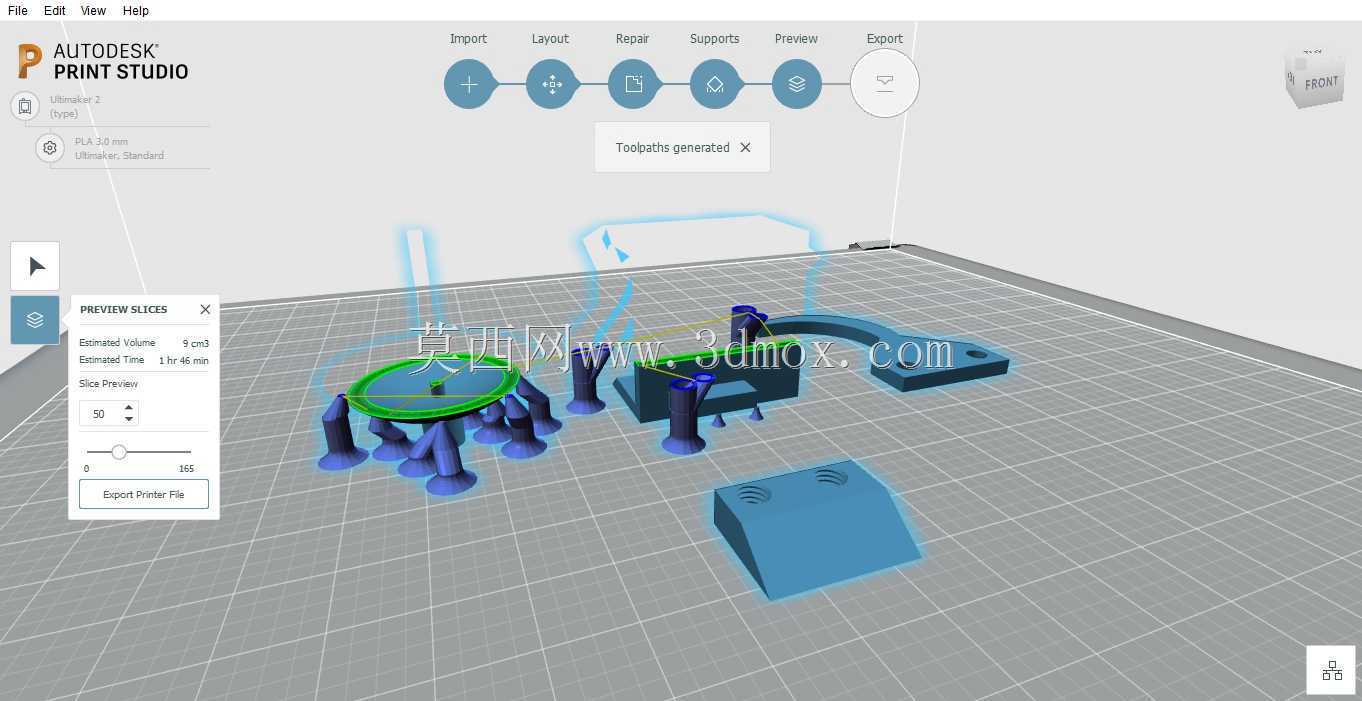Select the arrow pointer tool
Viewport: 1362px width, 701px height.
click(x=35, y=266)
